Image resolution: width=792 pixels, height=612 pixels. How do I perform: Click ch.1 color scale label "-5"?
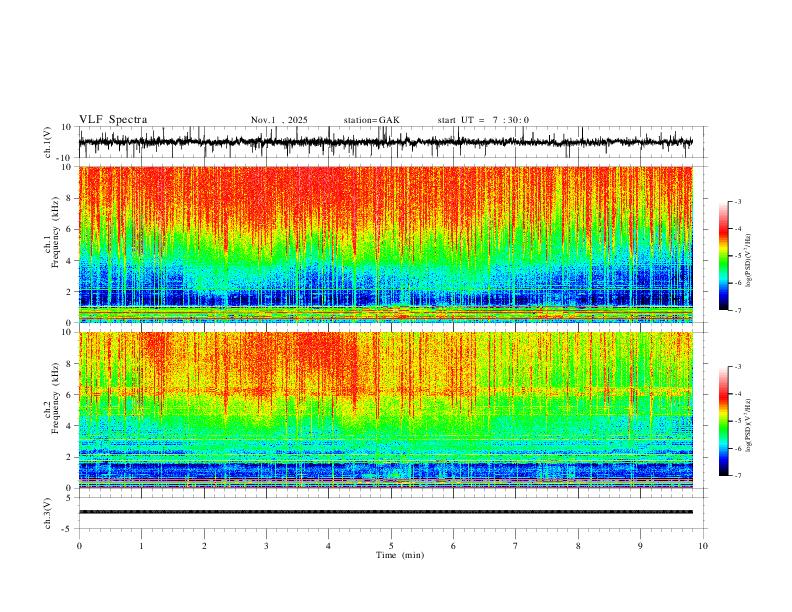[x=737, y=256]
